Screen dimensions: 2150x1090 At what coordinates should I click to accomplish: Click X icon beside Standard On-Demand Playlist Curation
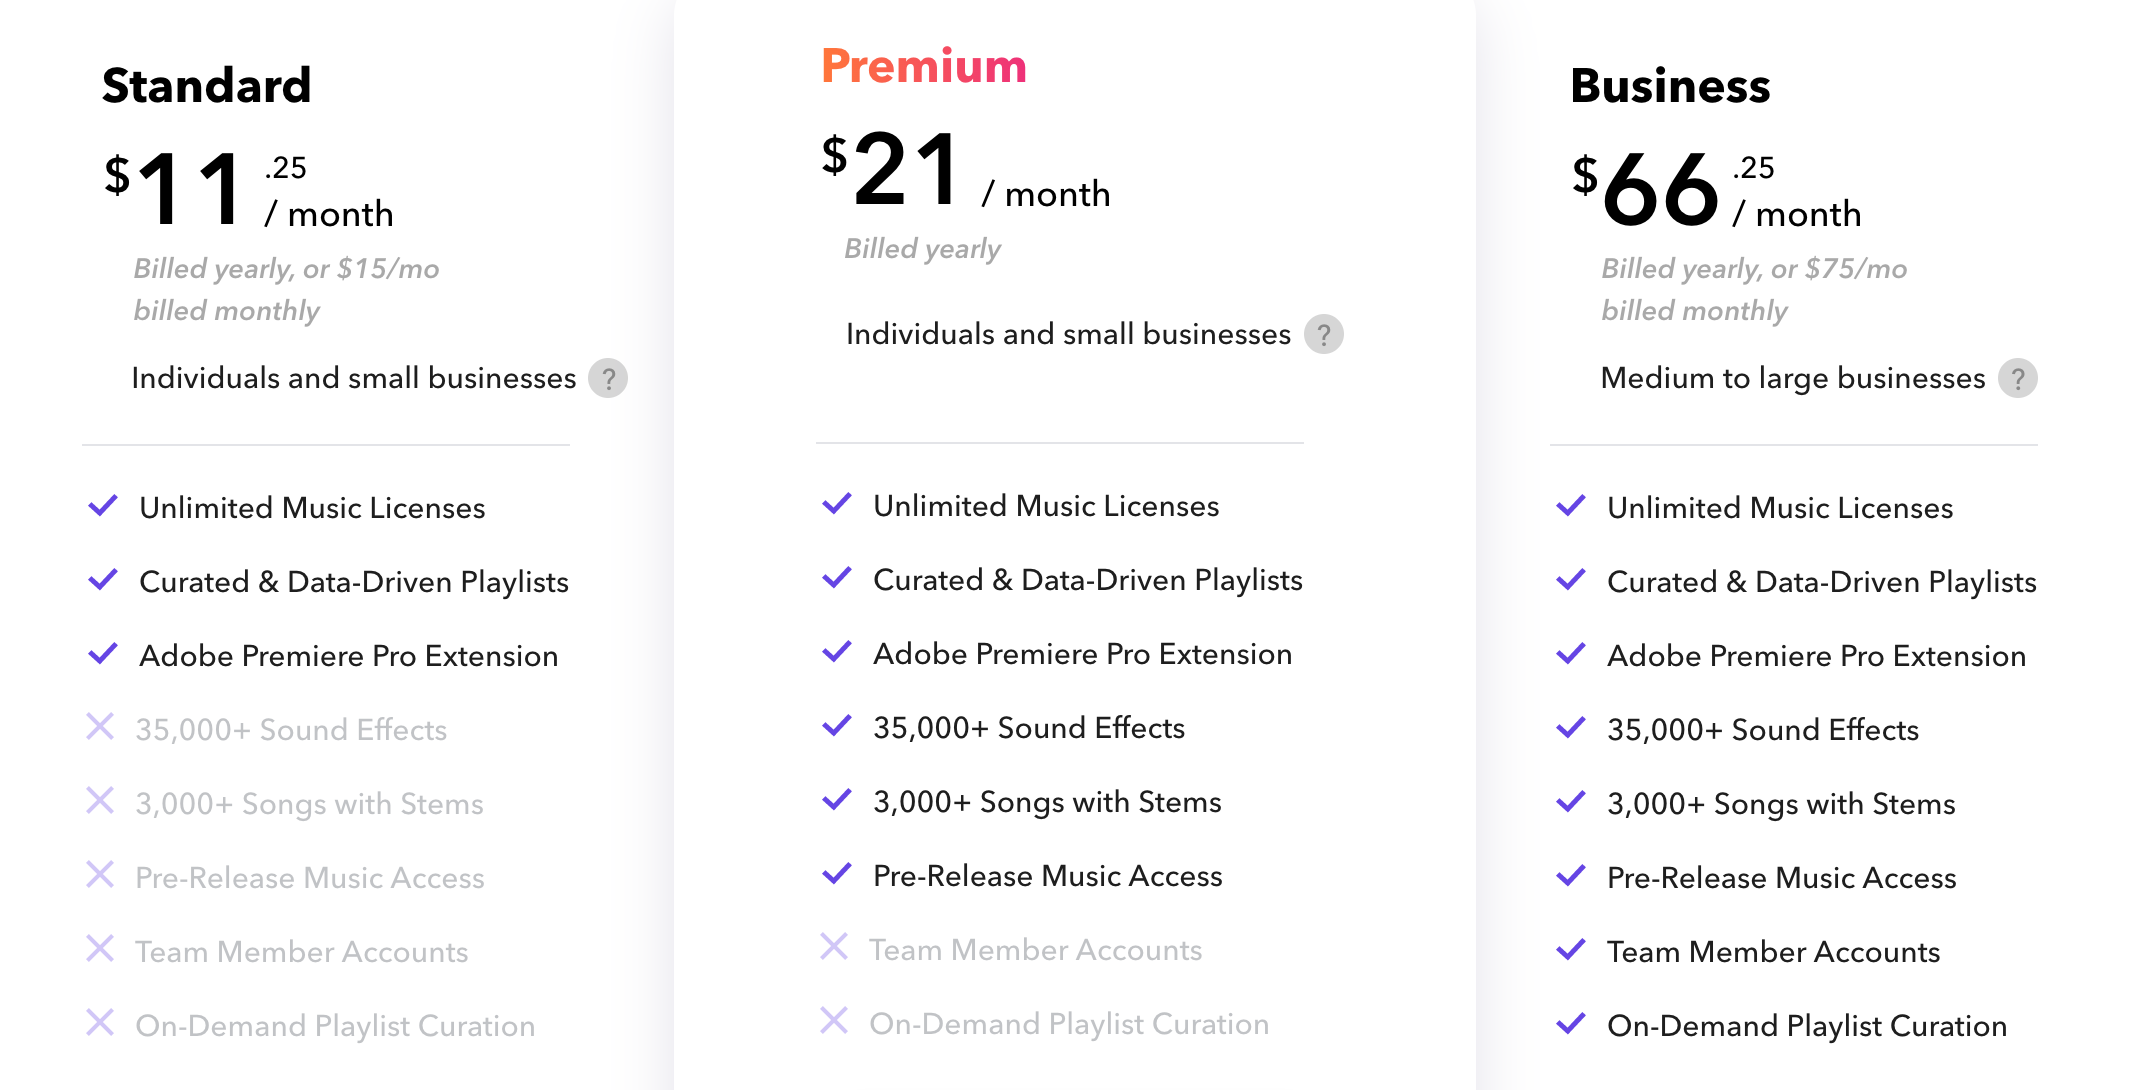click(100, 1023)
